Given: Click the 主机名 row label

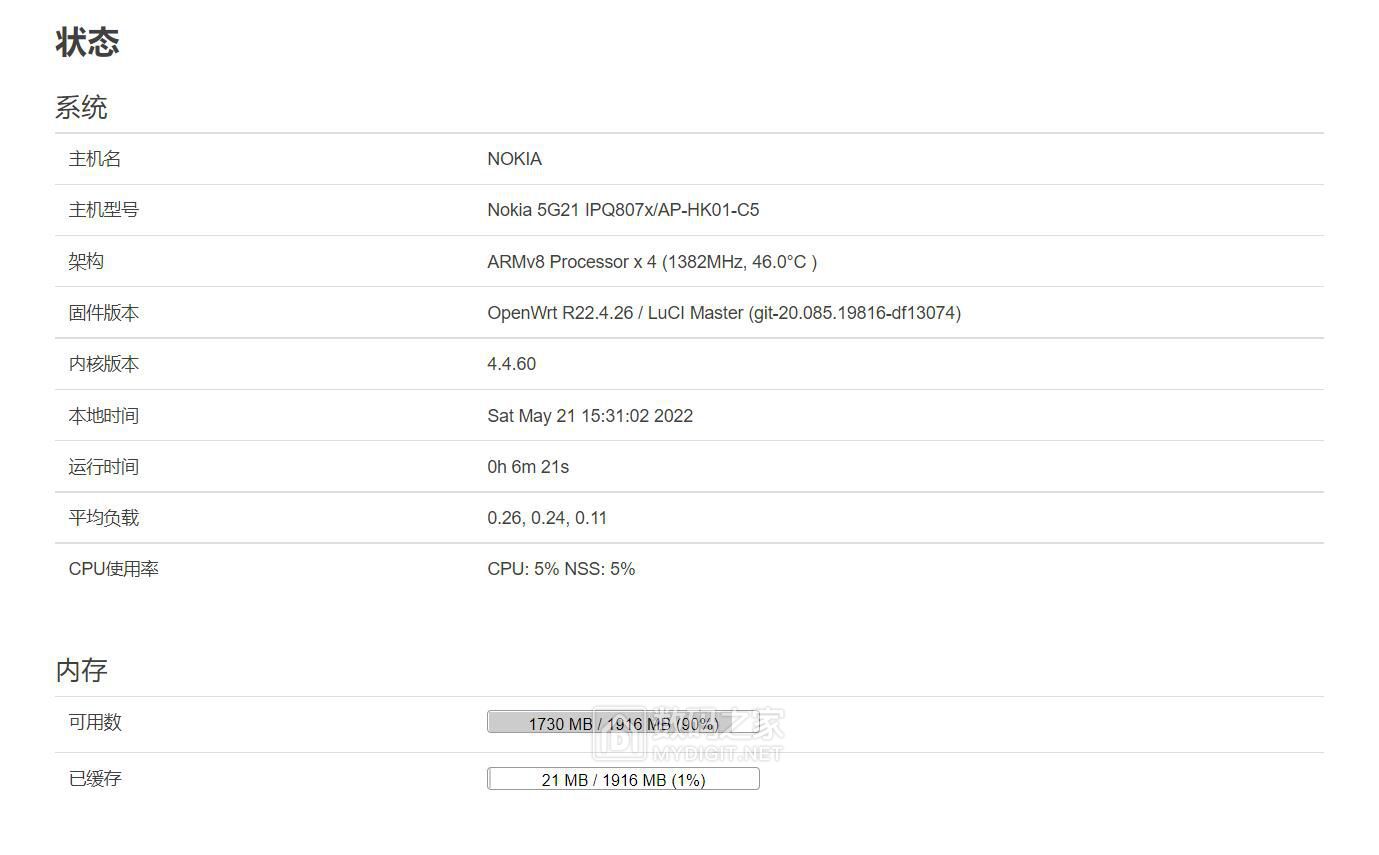Looking at the screenshot, I should coord(94,159).
